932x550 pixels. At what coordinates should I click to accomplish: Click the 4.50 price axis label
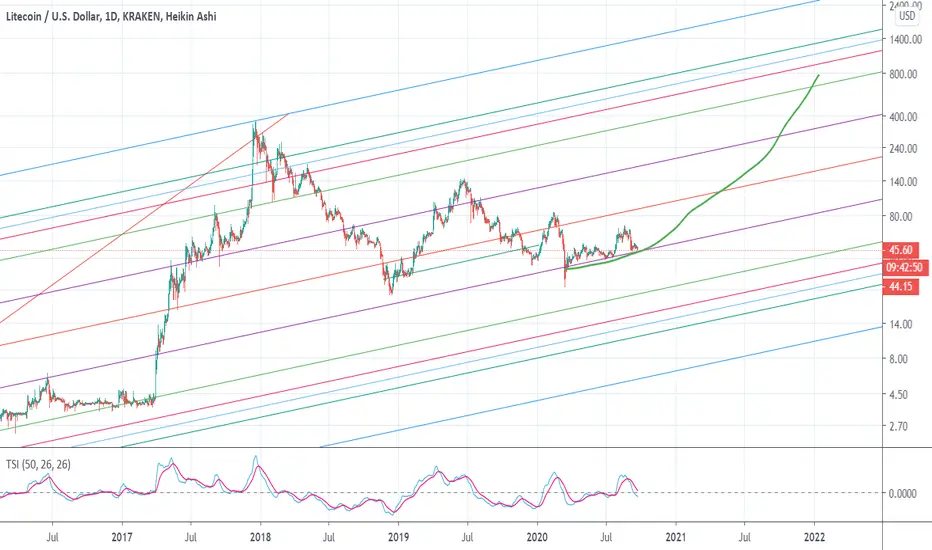901,394
